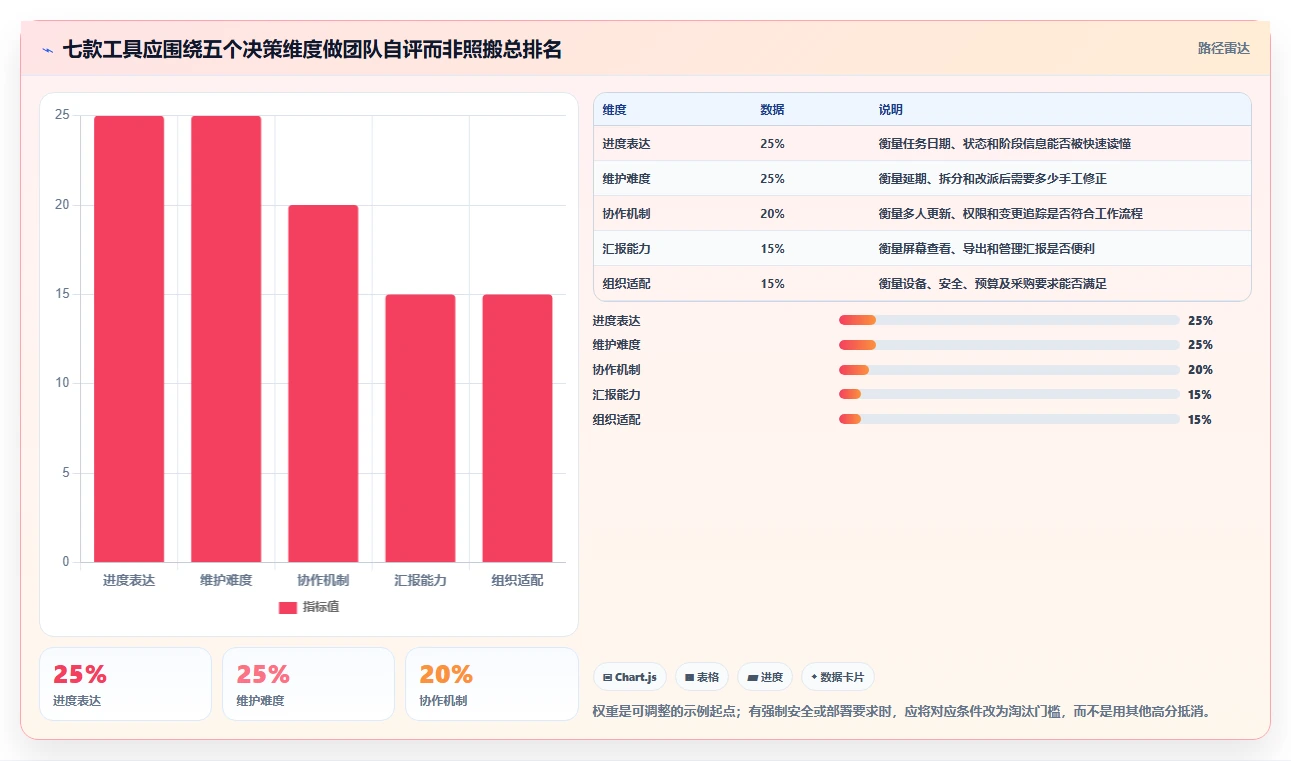Click the 说明 column header
Screen dimensions: 1291x761
[890, 110]
